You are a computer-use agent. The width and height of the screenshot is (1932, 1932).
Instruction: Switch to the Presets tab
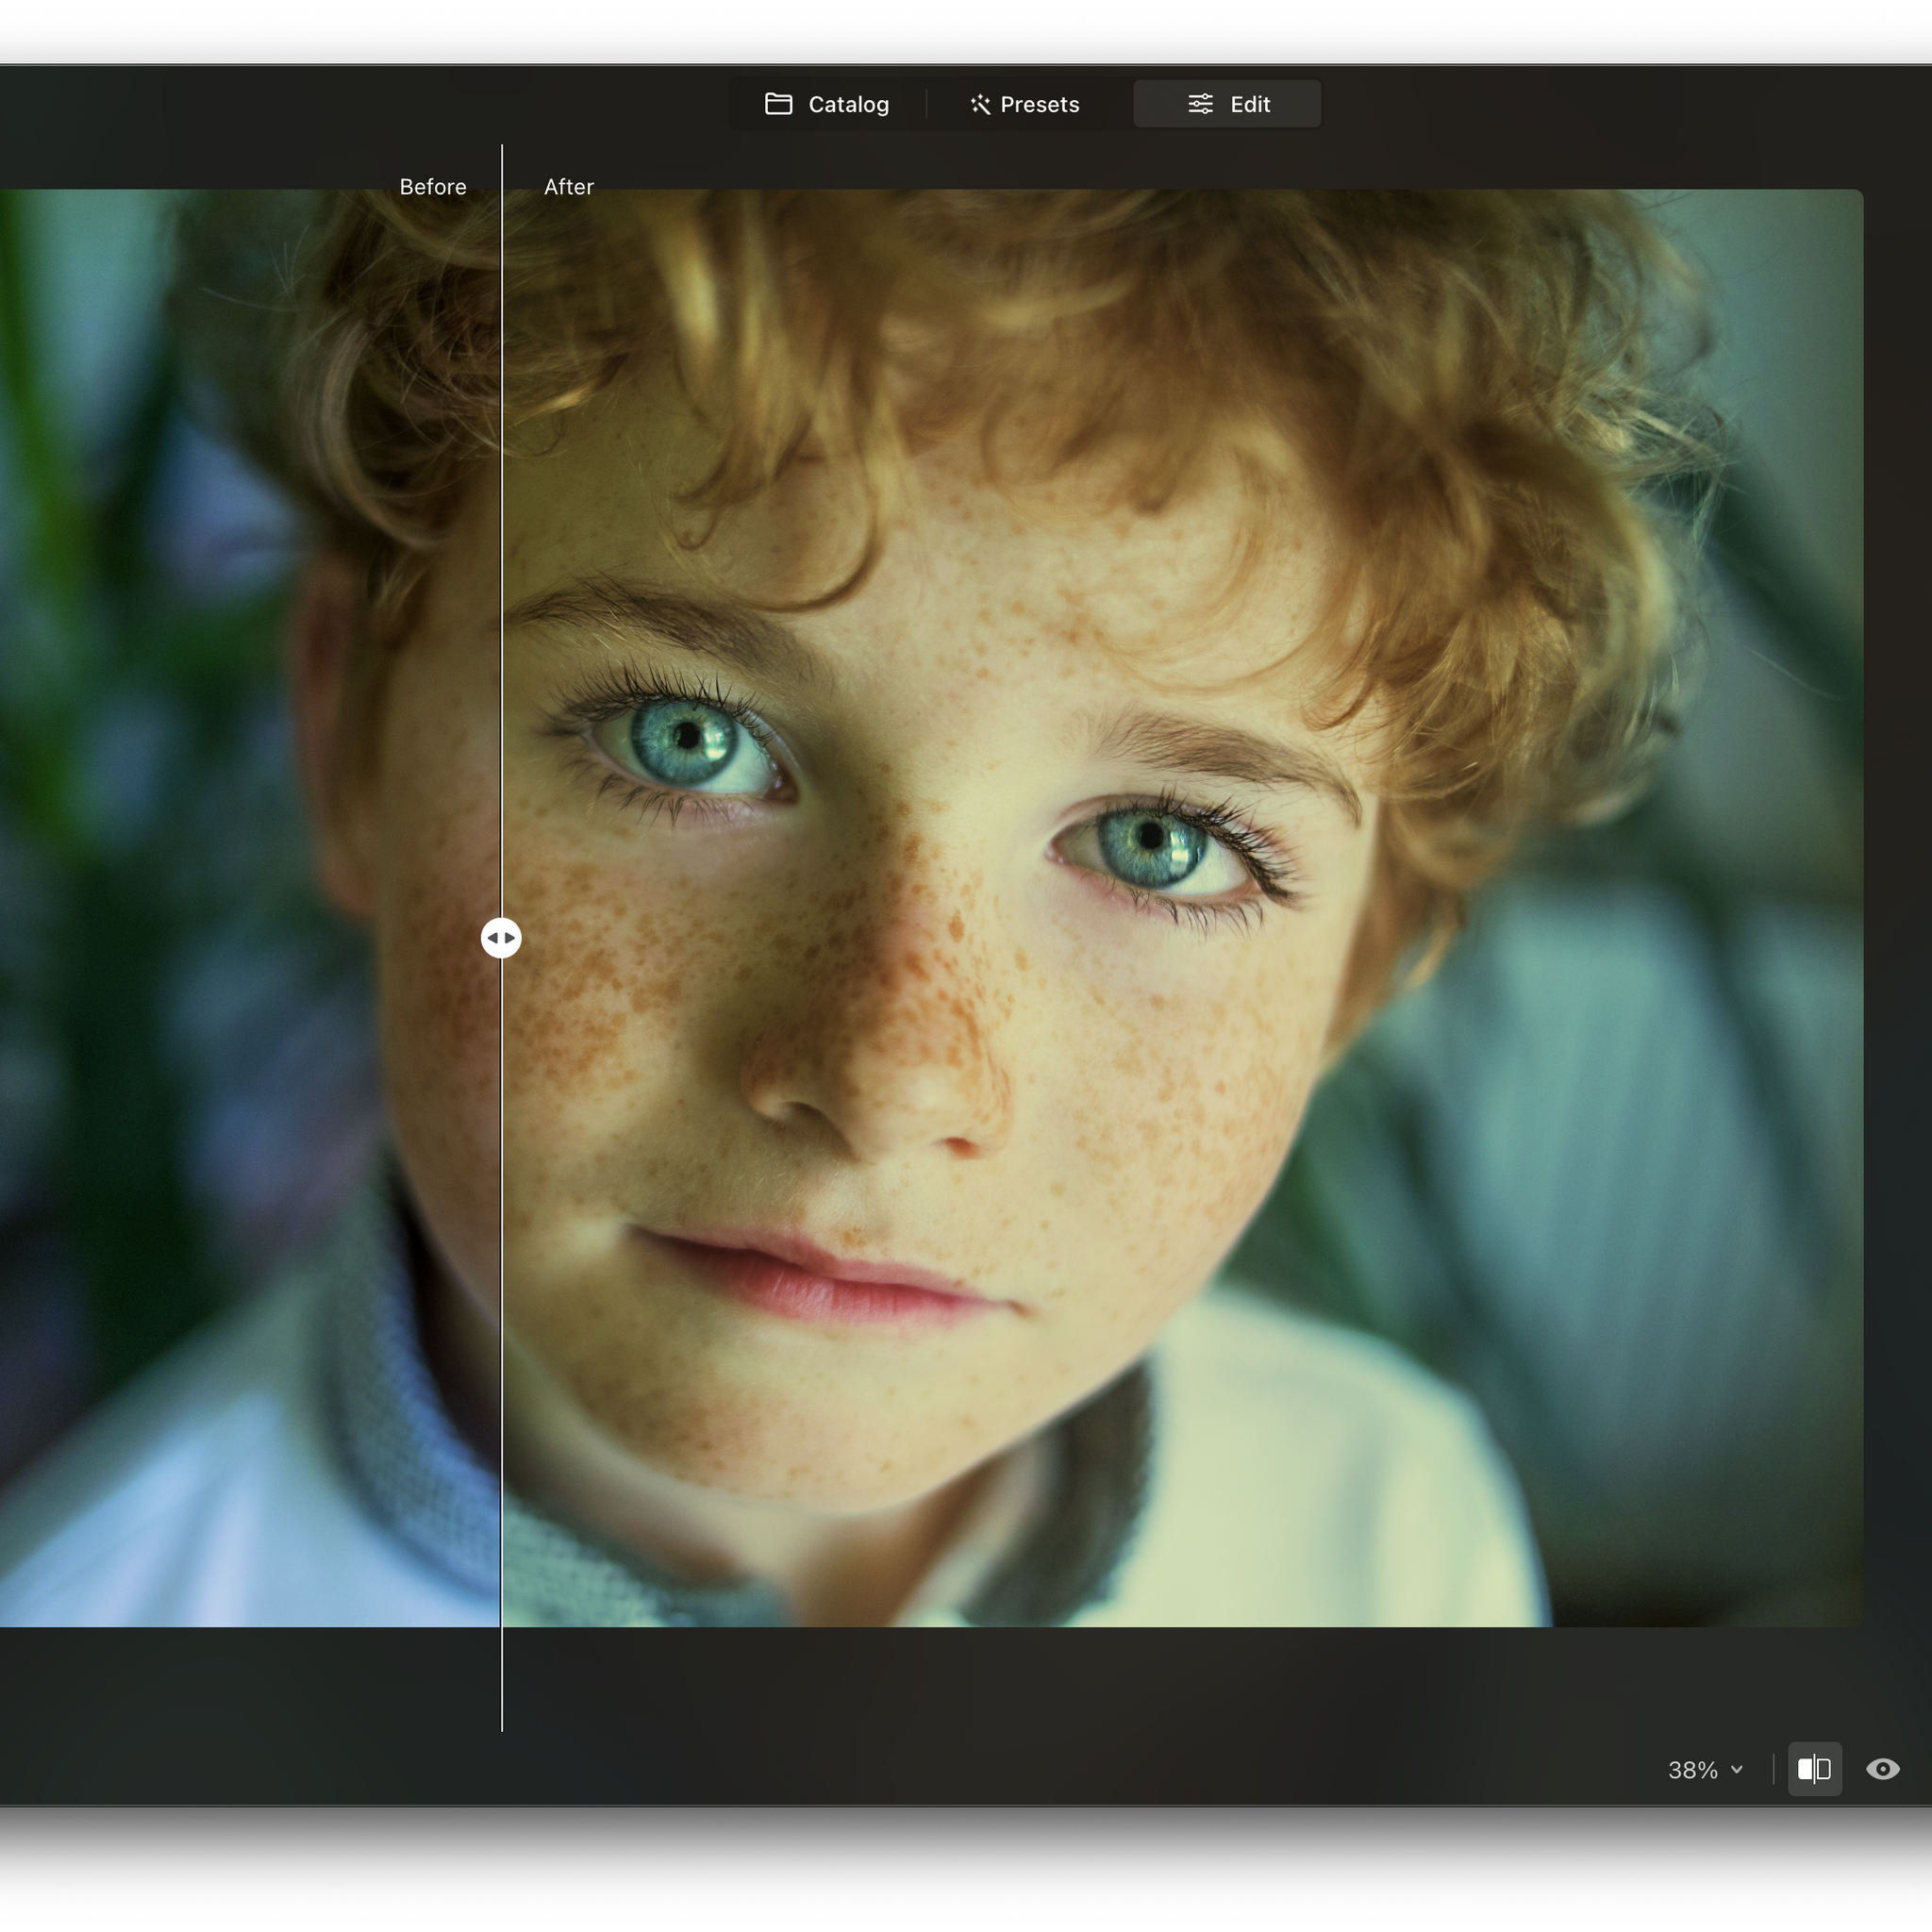coord(1024,104)
